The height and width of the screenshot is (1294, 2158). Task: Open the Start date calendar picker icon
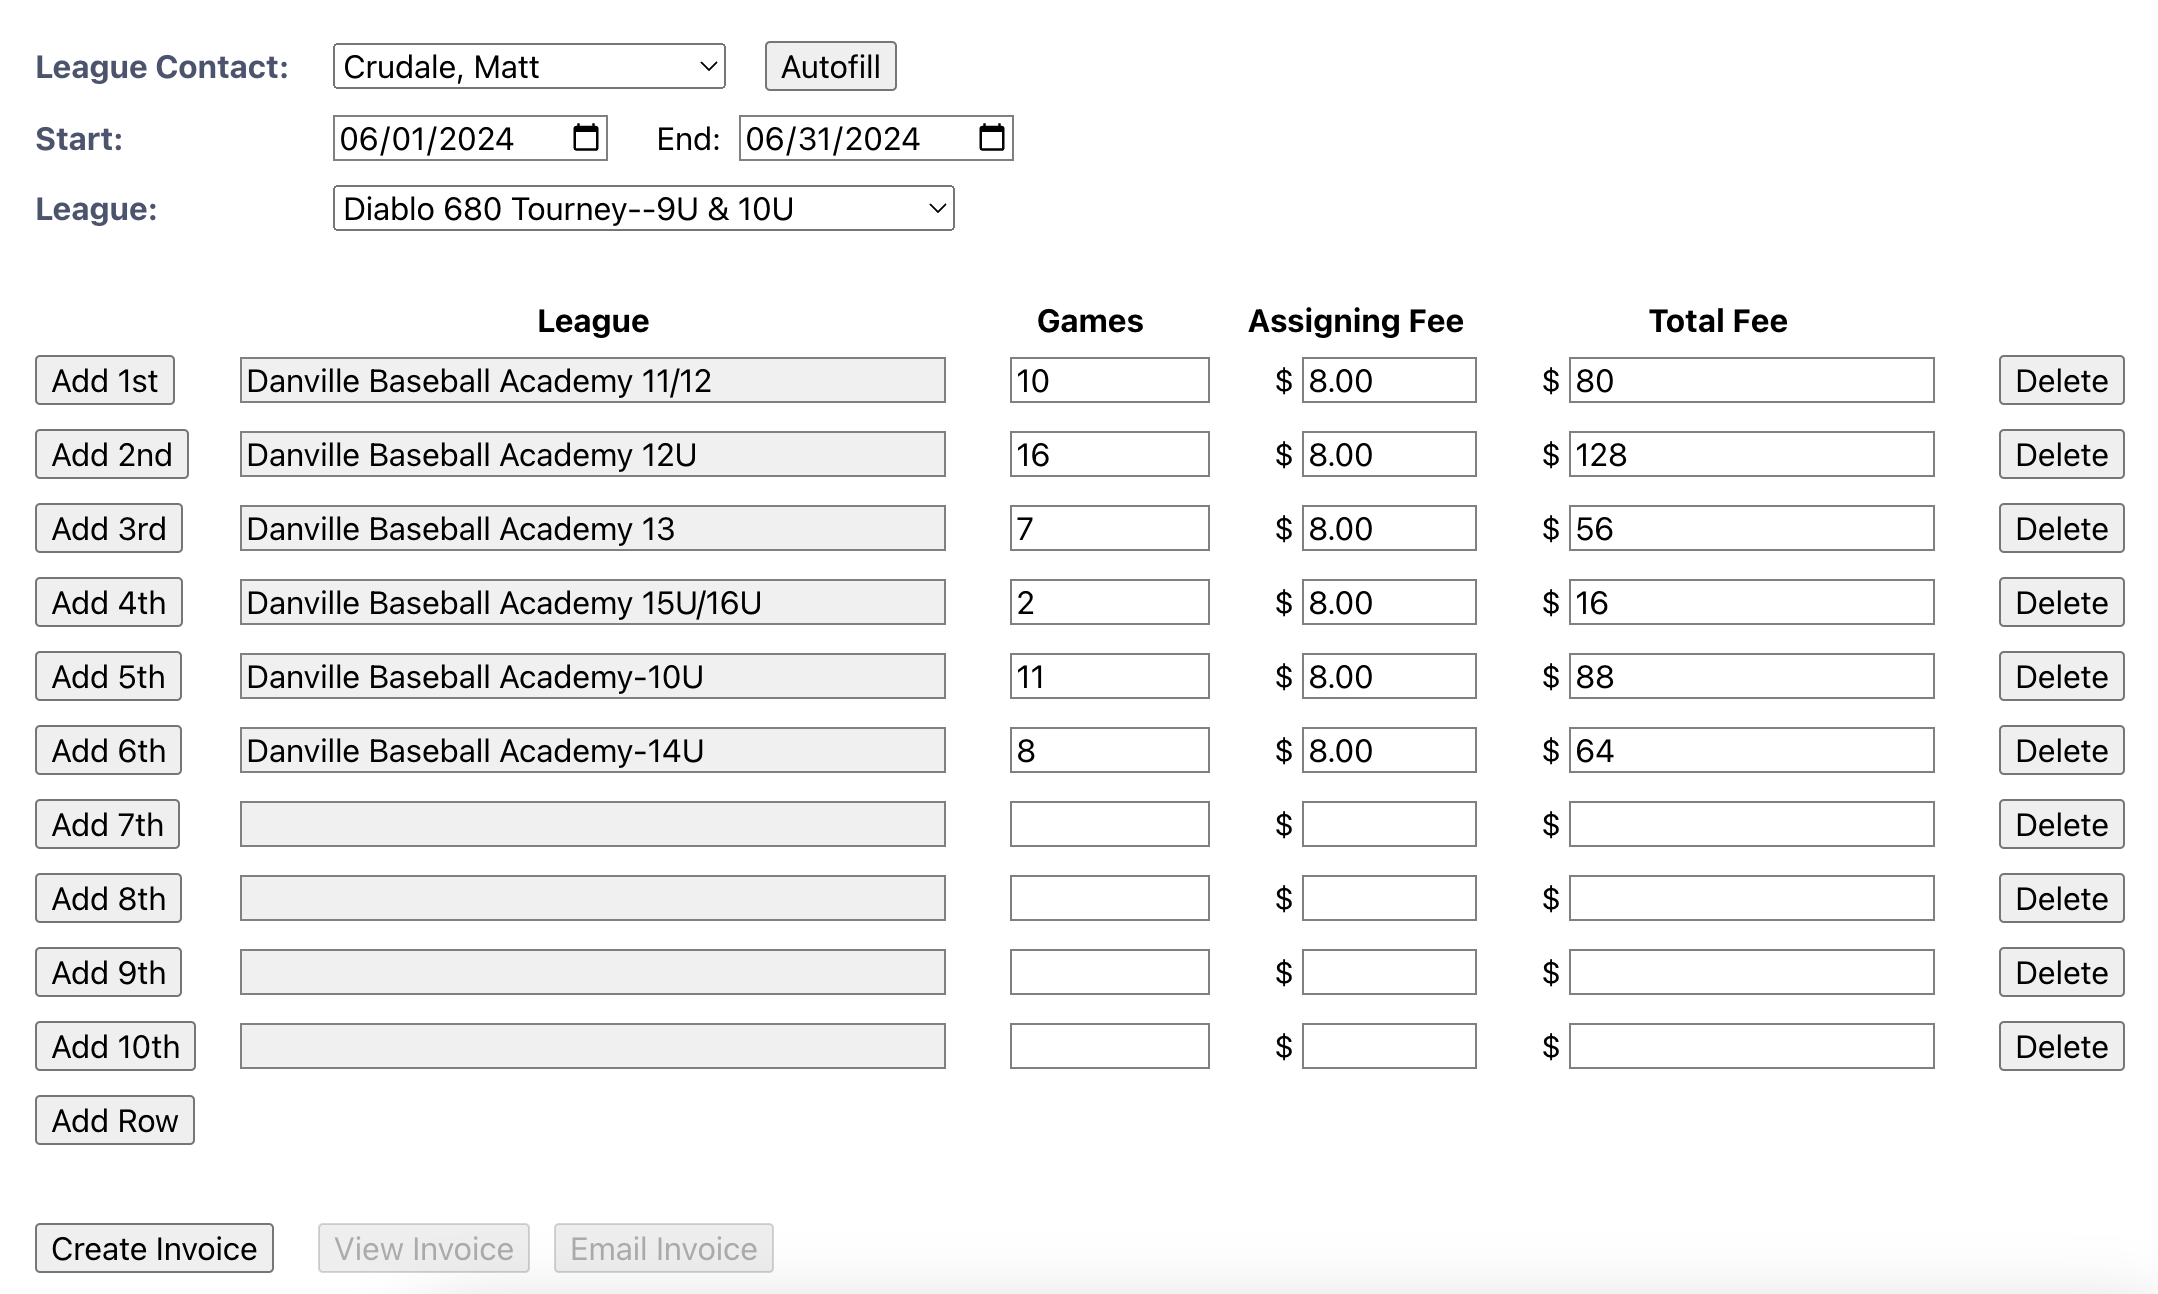pos(586,138)
